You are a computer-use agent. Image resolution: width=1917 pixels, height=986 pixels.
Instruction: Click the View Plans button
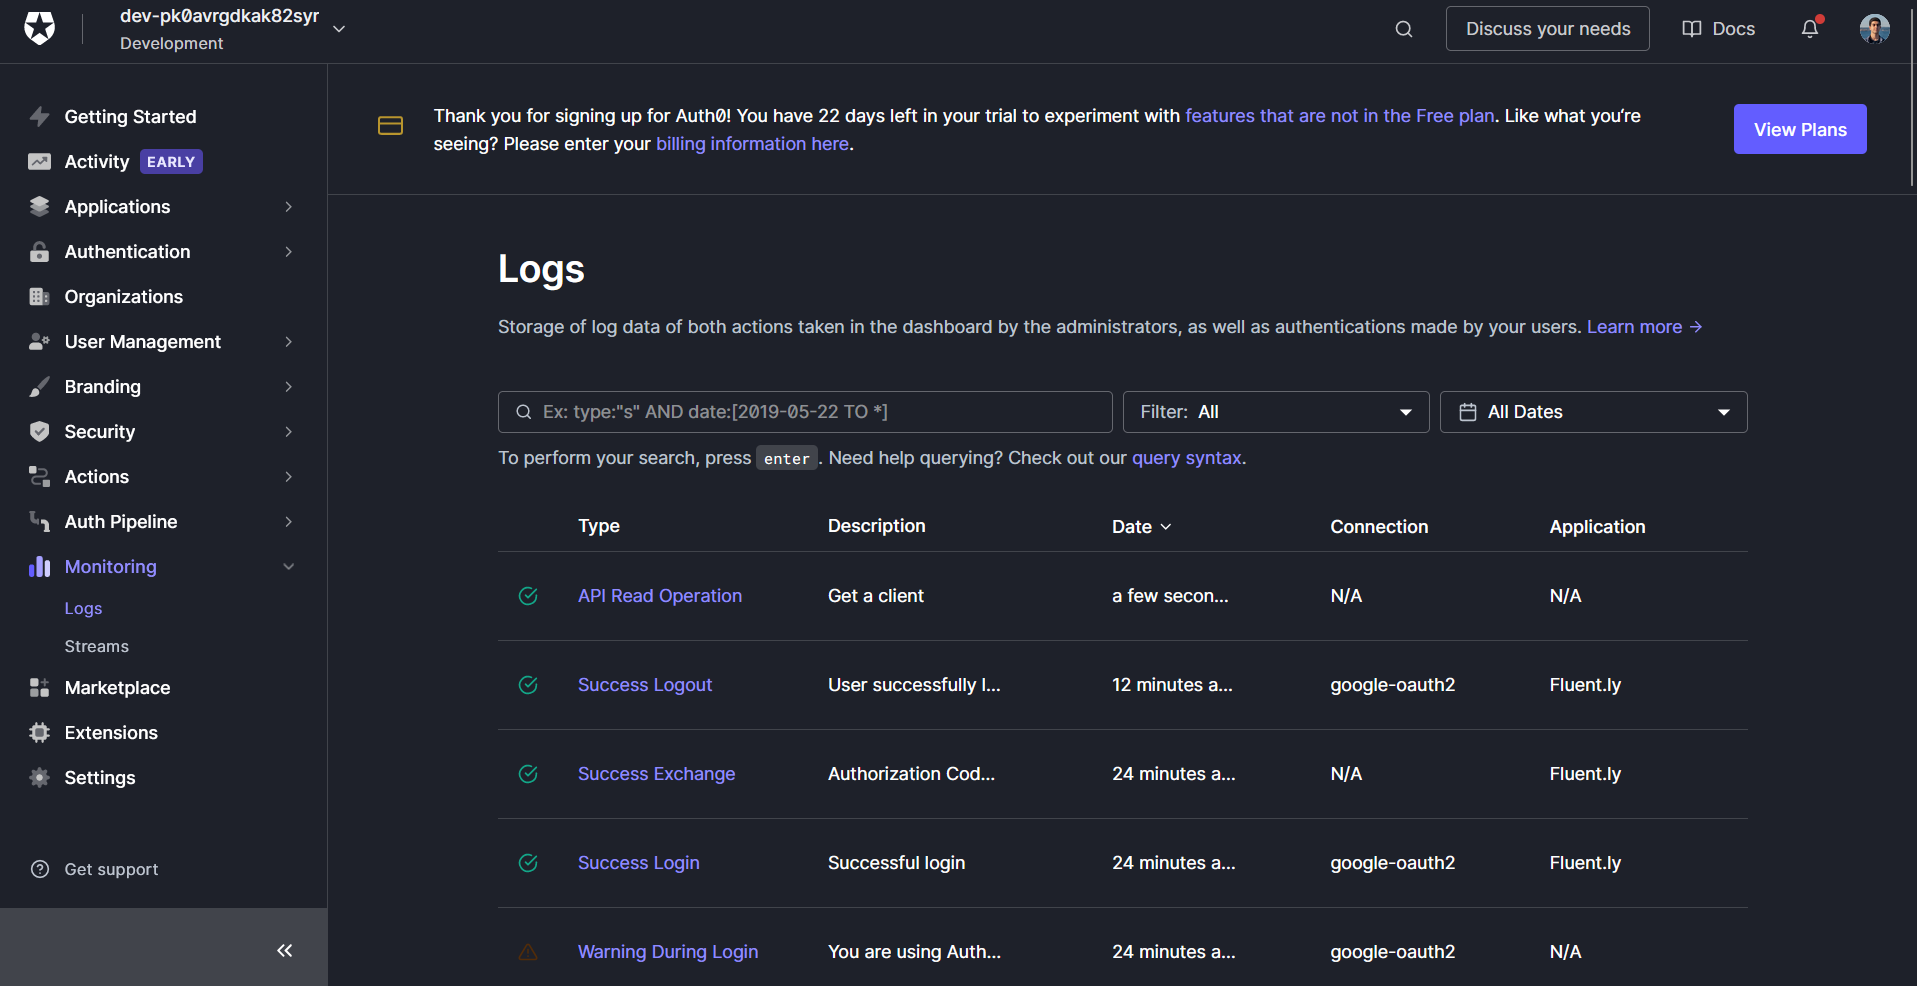(x=1799, y=129)
